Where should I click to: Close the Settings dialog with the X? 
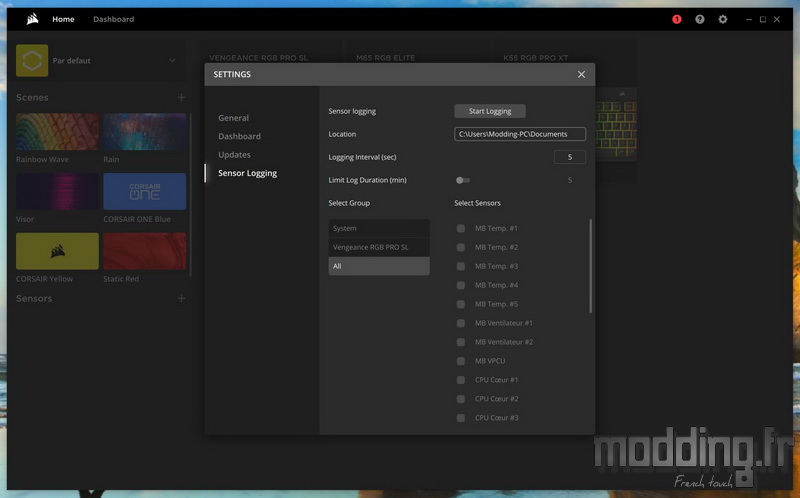pos(581,74)
